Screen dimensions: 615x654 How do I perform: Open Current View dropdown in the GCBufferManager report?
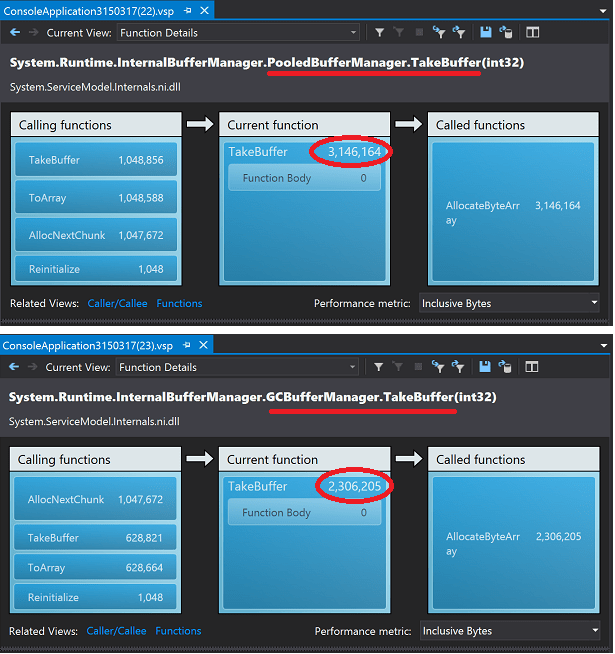click(x=238, y=367)
